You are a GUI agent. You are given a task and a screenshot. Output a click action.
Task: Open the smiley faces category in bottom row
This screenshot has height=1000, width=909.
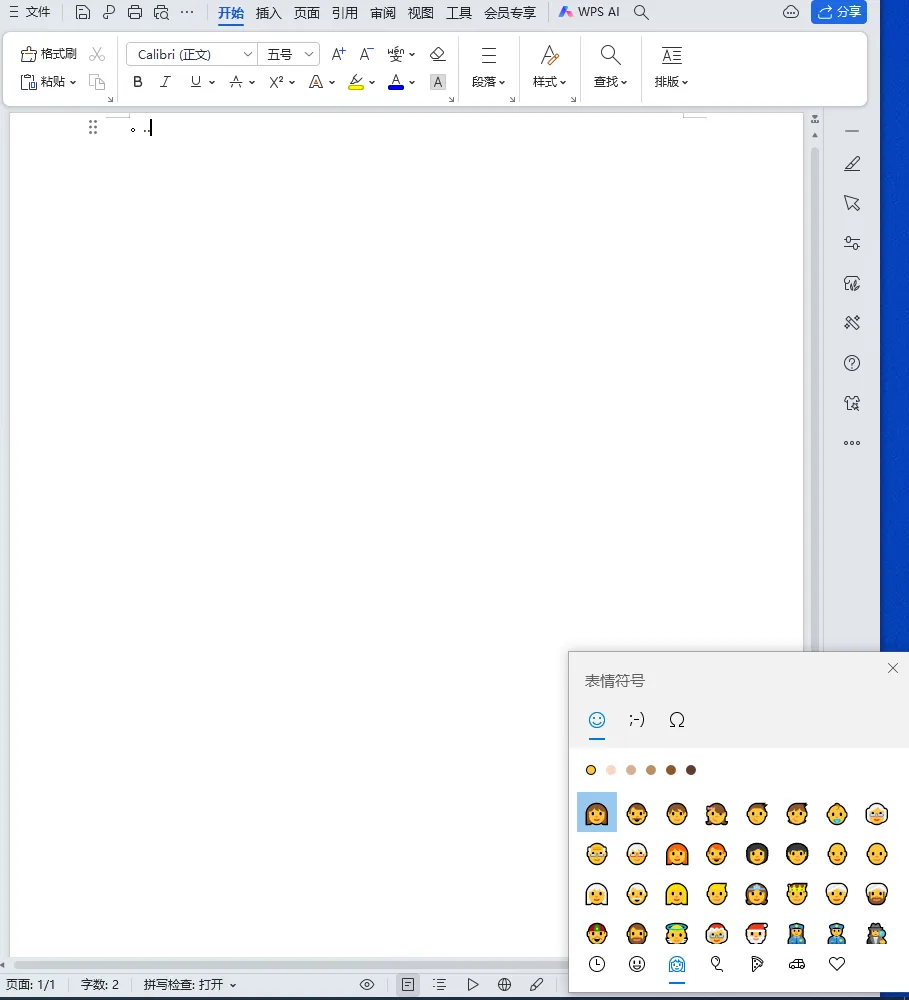pos(637,964)
